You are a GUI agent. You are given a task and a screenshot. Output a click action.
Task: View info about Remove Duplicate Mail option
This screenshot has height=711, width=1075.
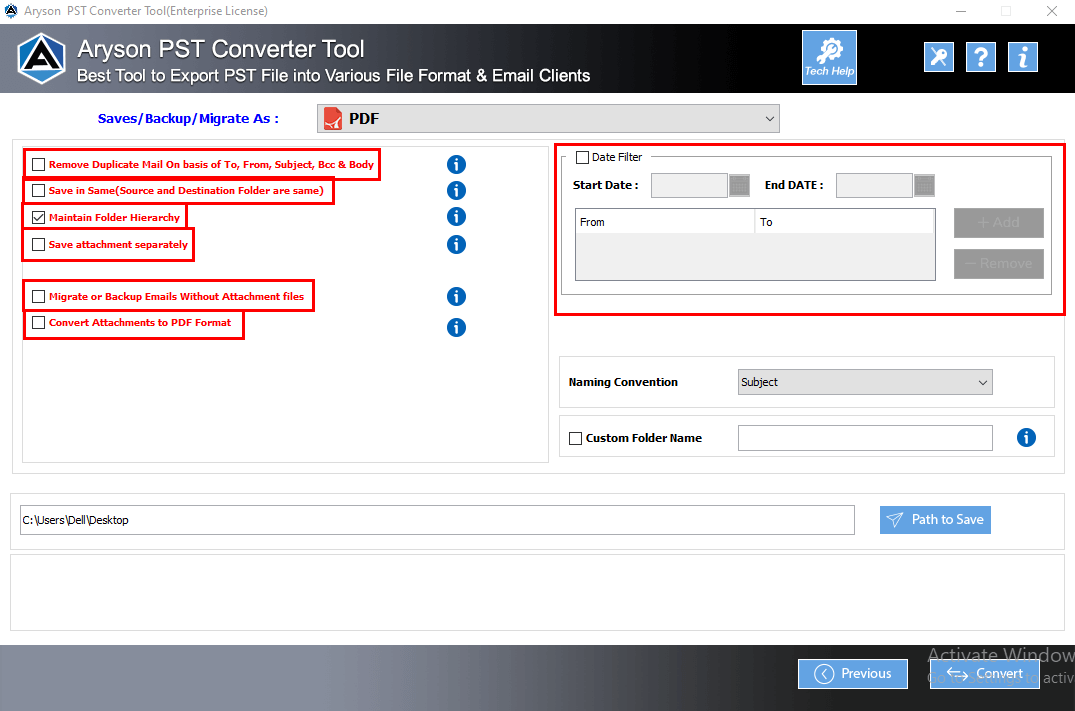point(456,164)
